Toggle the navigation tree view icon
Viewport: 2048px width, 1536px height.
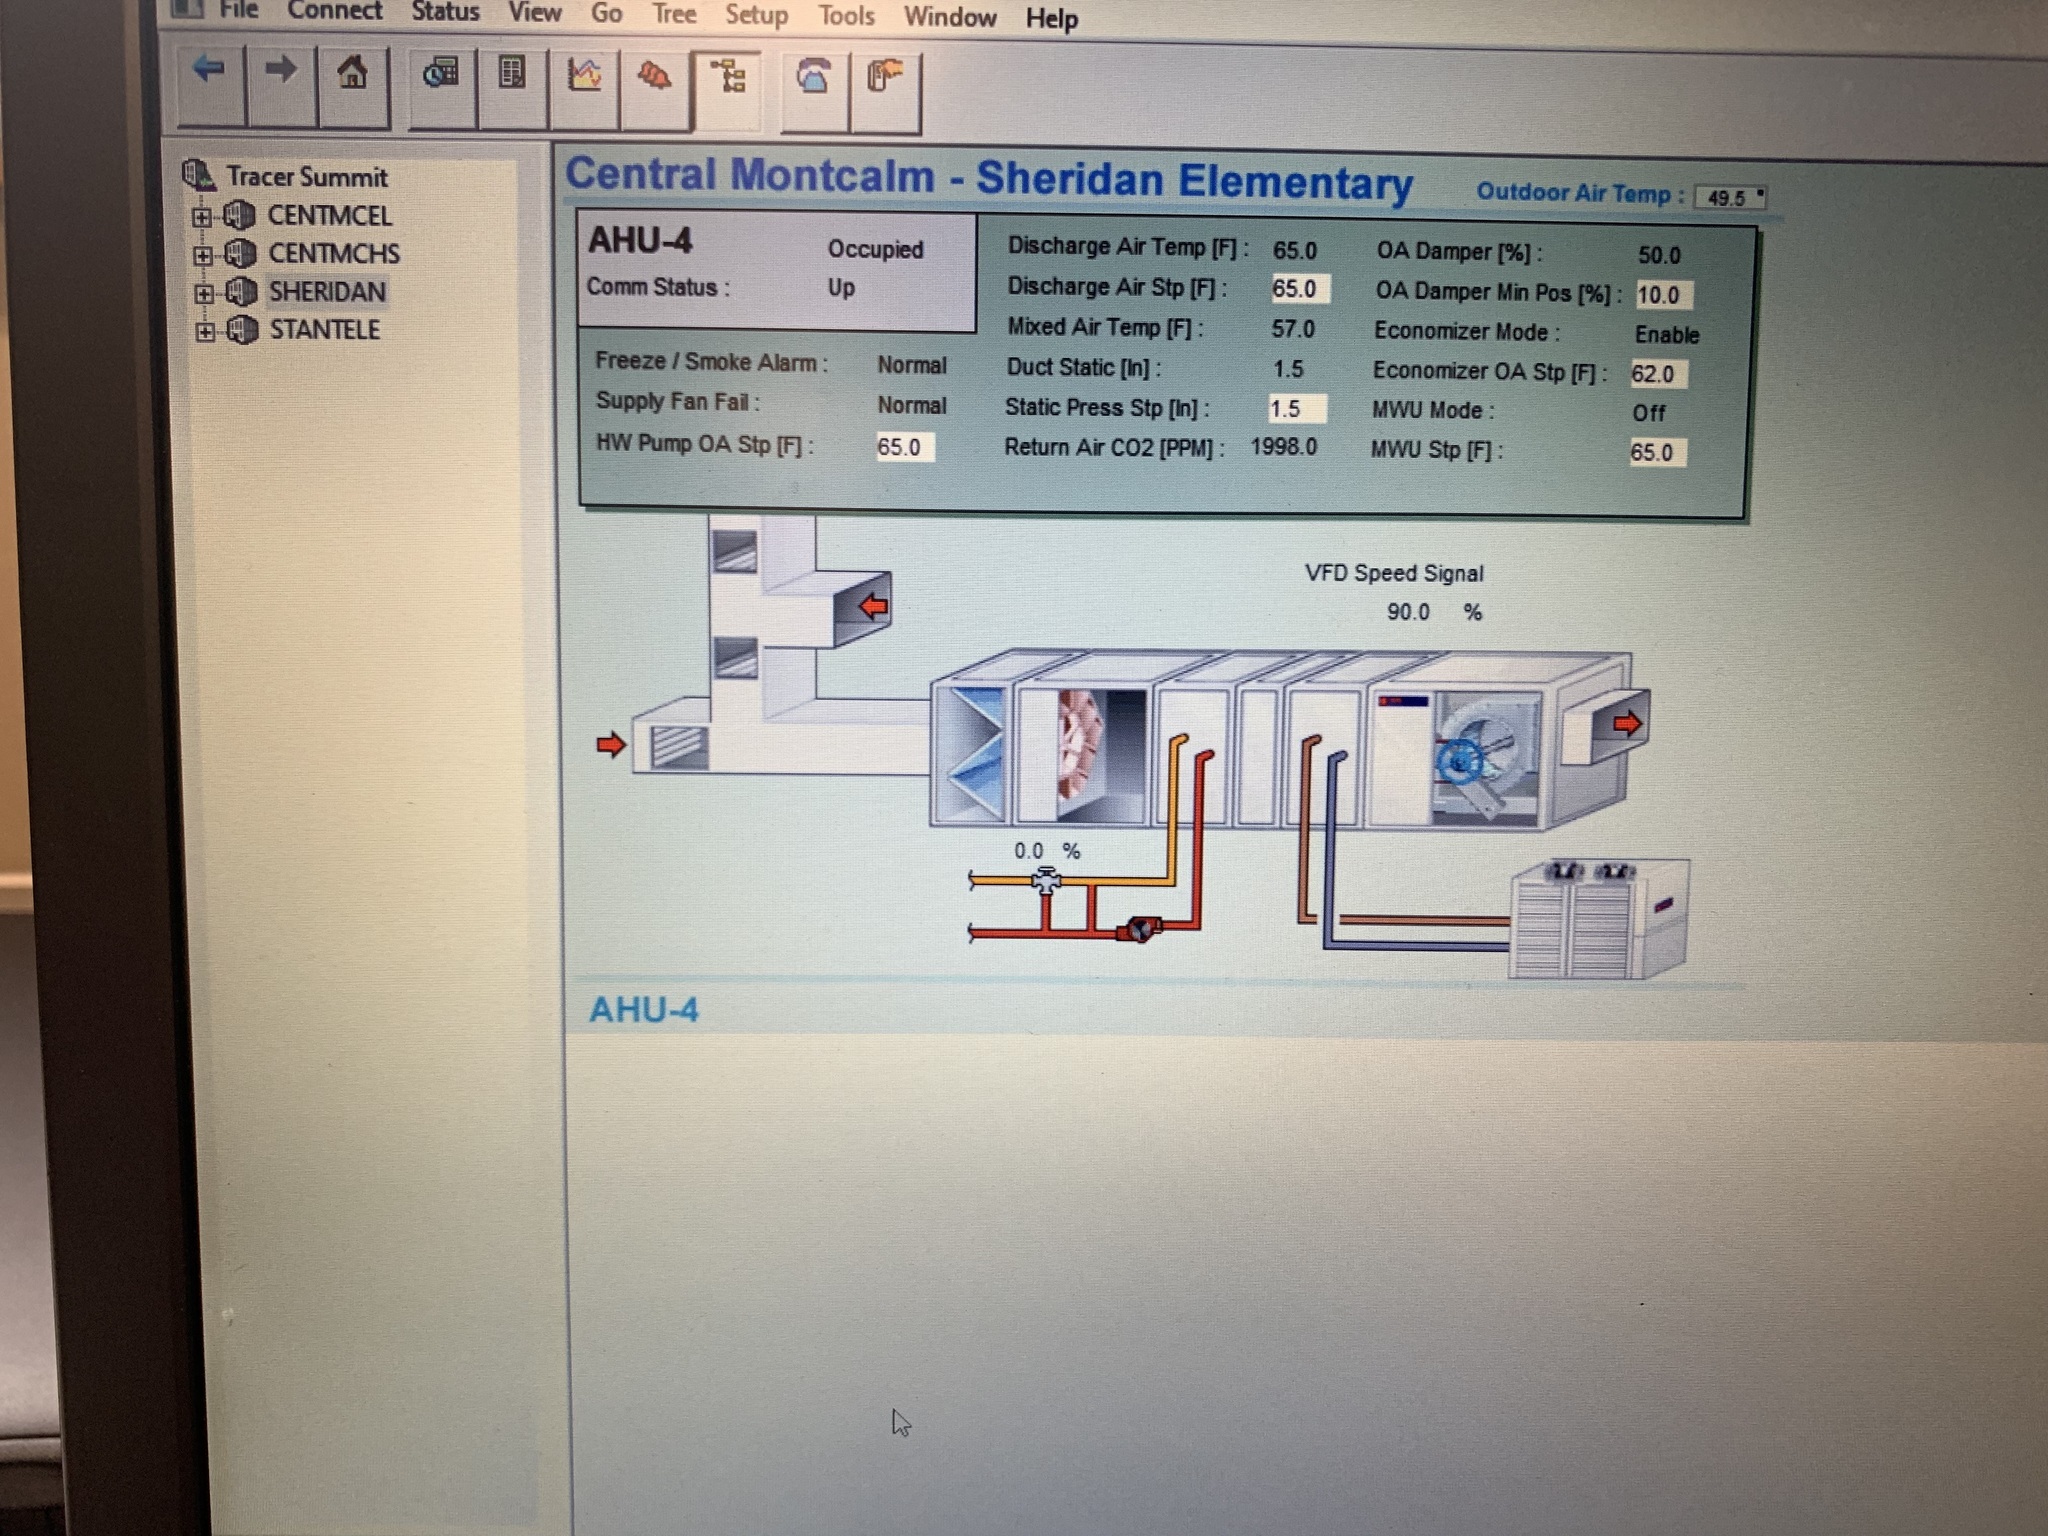(x=727, y=79)
